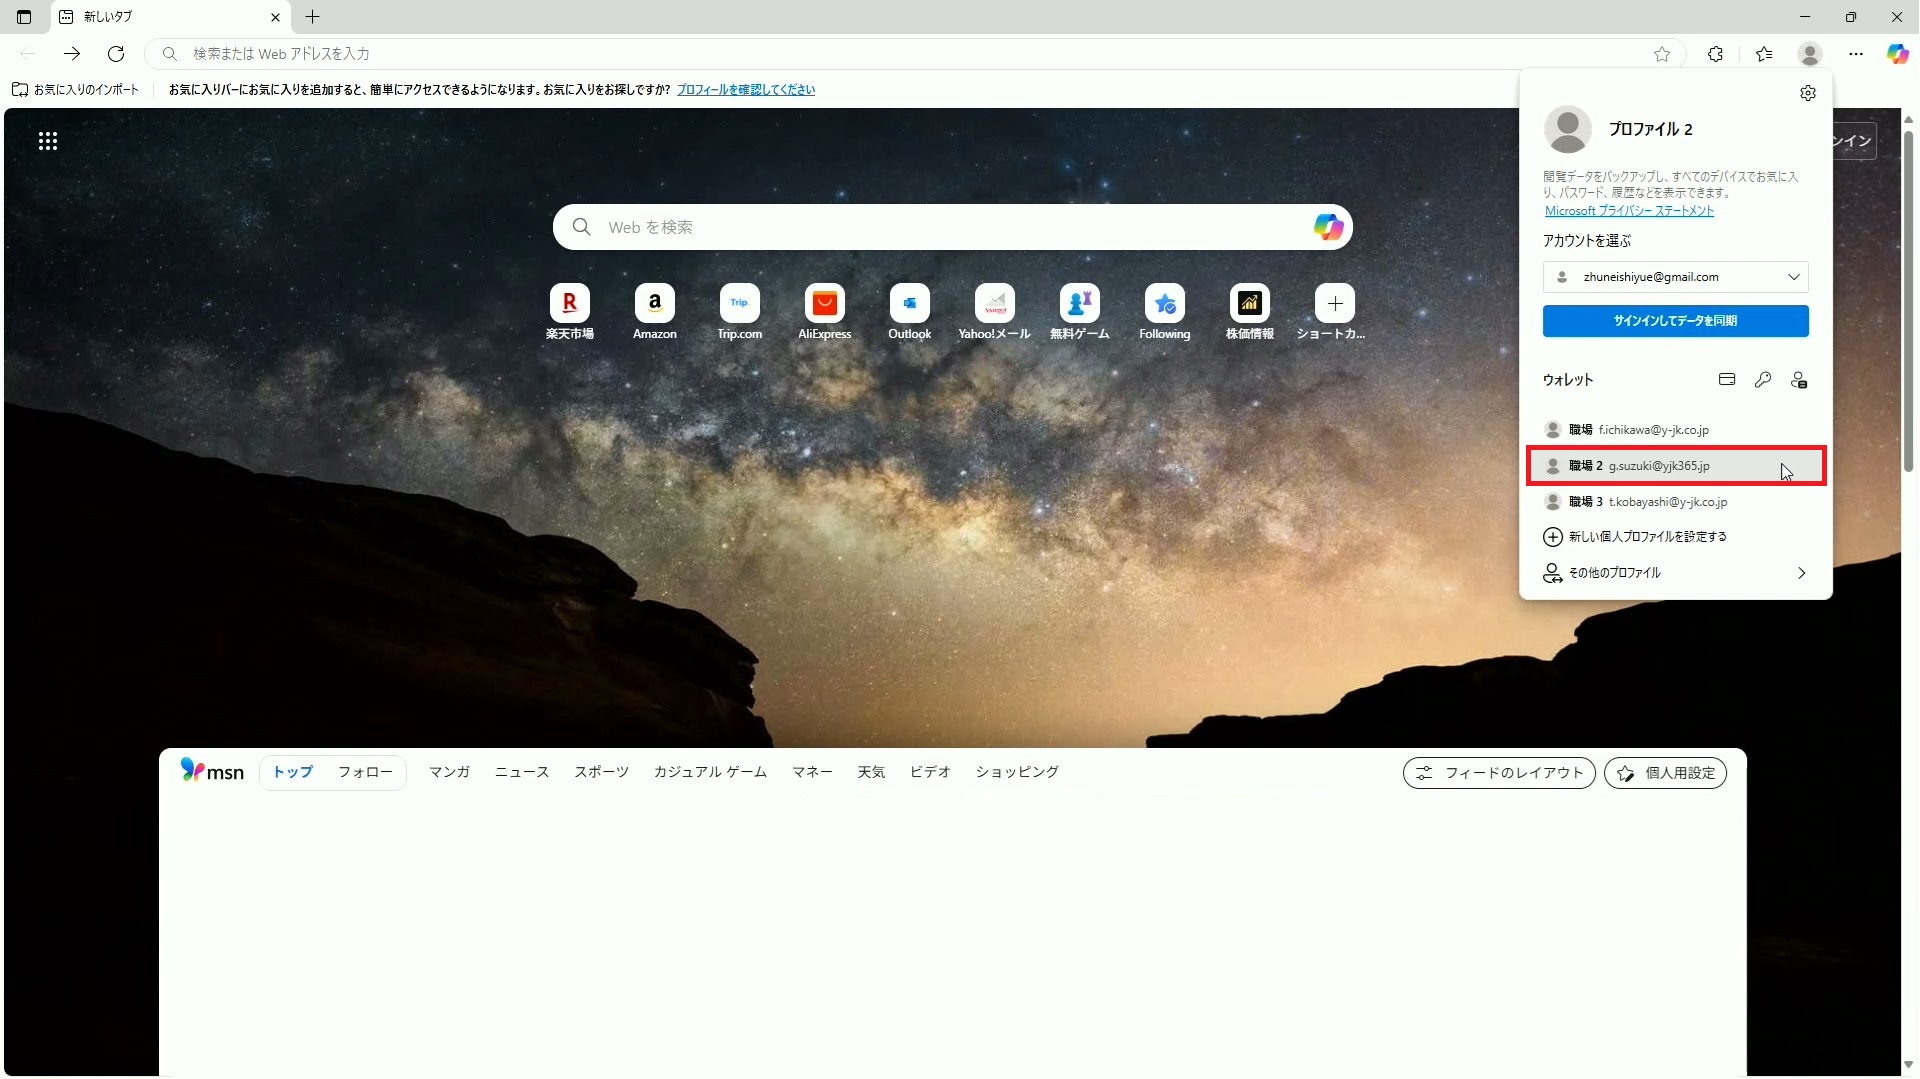Image resolution: width=1920 pixels, height=1079 pixels.
Task: Open profile settings gear icon
Action: (1807, 93)
